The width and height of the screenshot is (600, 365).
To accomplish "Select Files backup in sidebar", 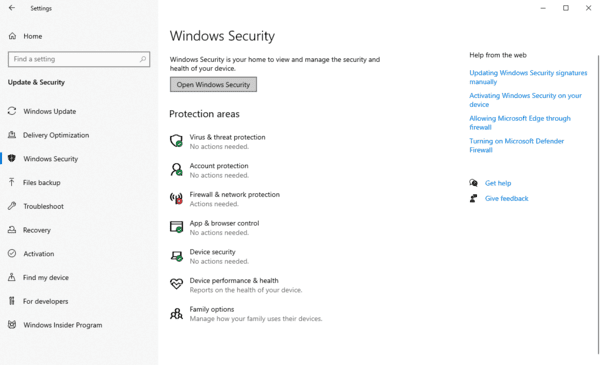I will pos(42,182).
